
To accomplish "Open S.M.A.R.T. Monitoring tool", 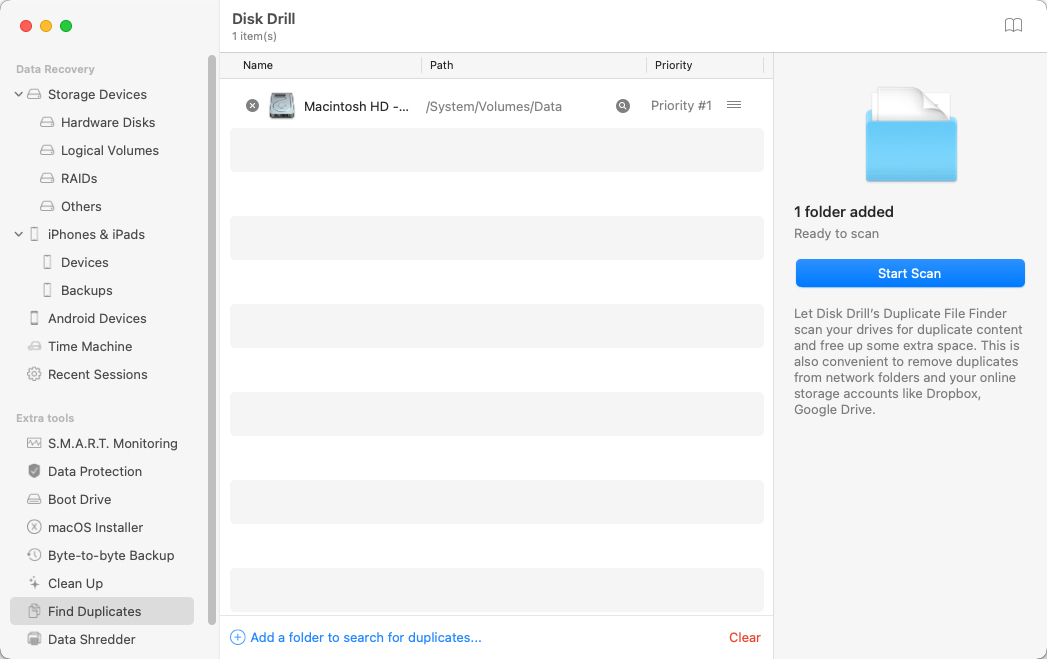I will (112, 443).
